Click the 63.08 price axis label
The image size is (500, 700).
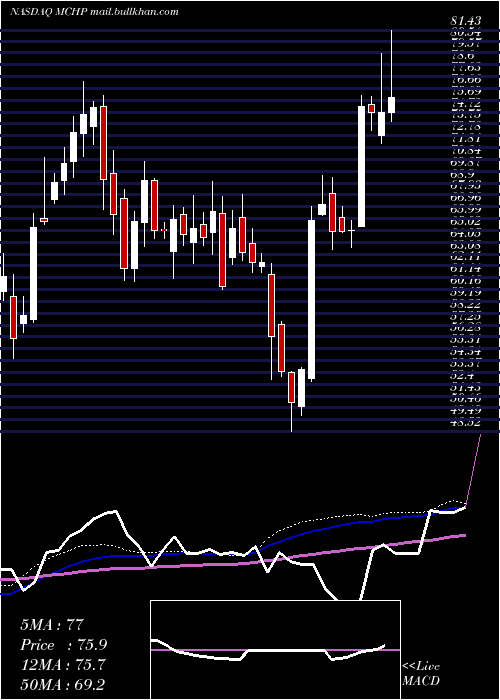tap(466, 246)
